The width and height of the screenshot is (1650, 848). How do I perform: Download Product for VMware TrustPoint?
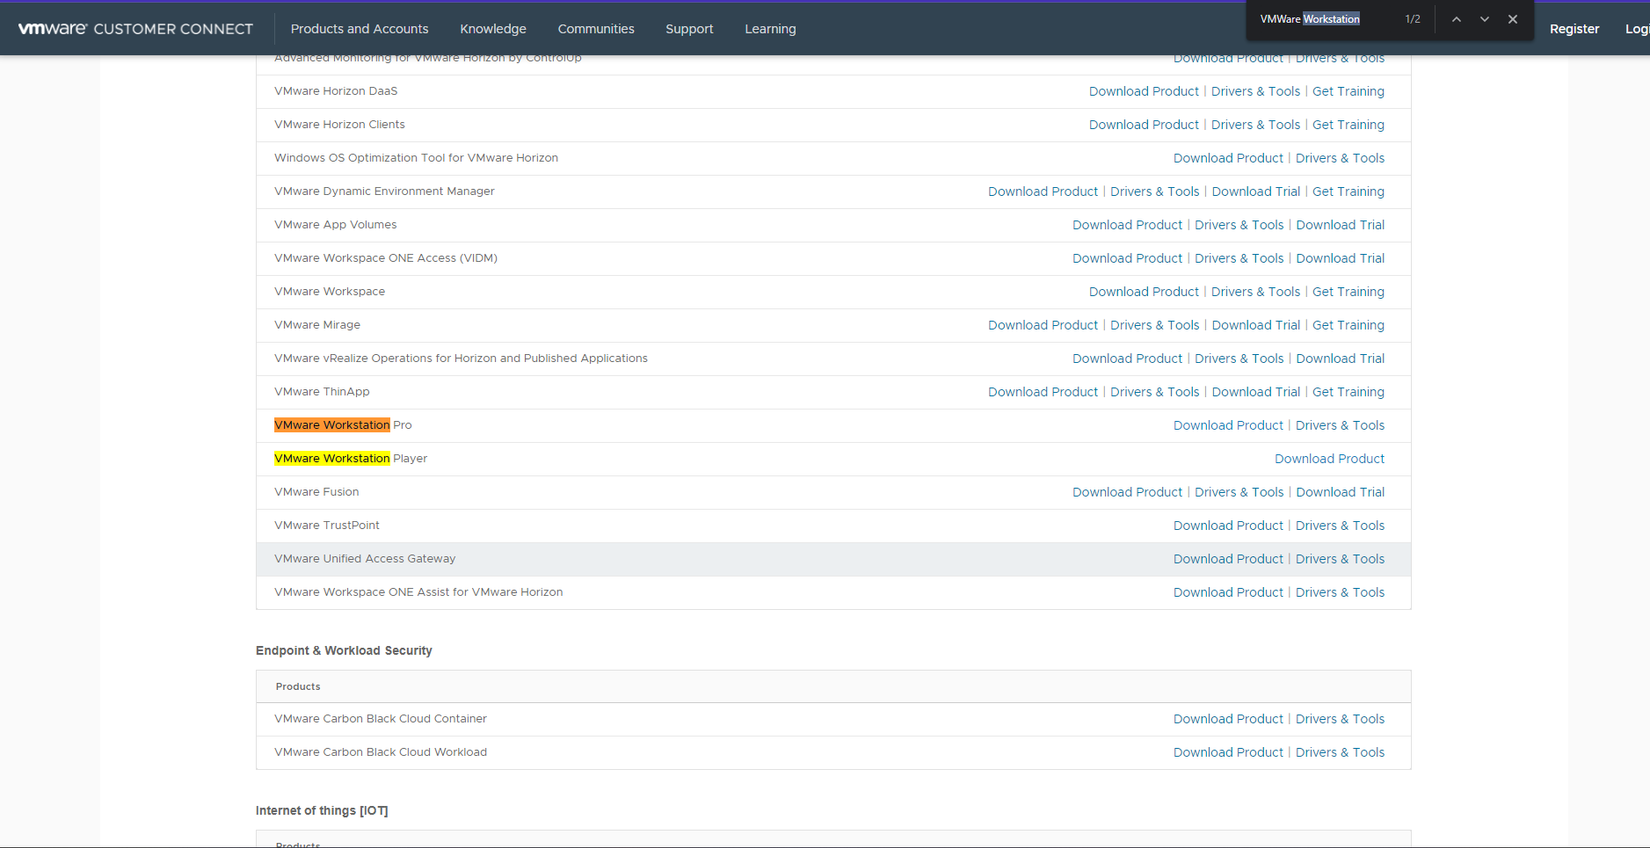pos(1228,526)
